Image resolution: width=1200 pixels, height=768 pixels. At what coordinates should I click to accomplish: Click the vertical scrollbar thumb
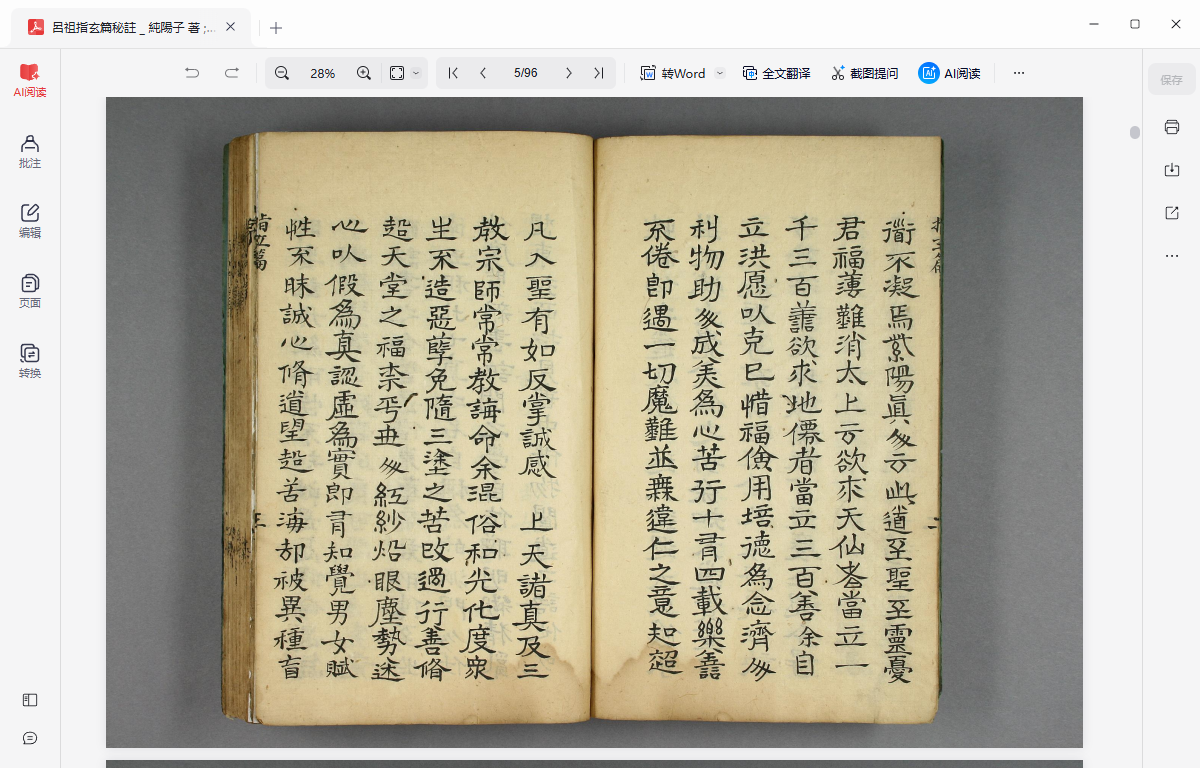pyautogui.click(x=1135, y=132)
